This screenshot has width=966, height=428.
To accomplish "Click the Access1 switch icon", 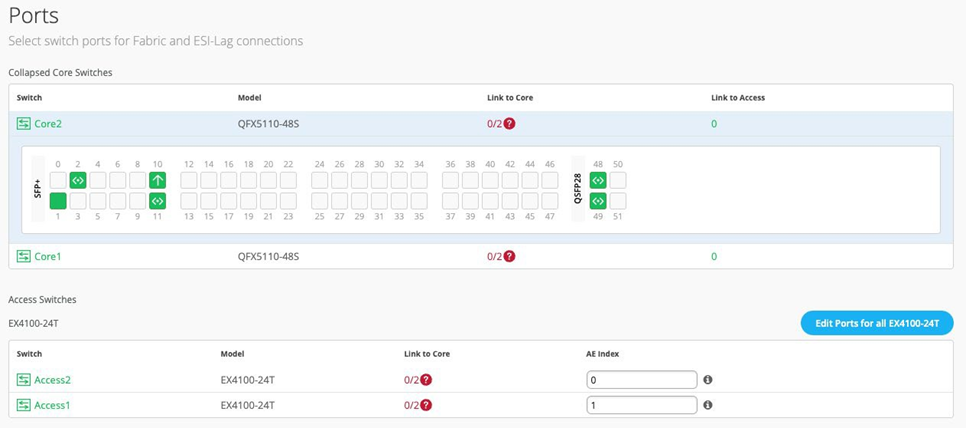I will 24,405.
